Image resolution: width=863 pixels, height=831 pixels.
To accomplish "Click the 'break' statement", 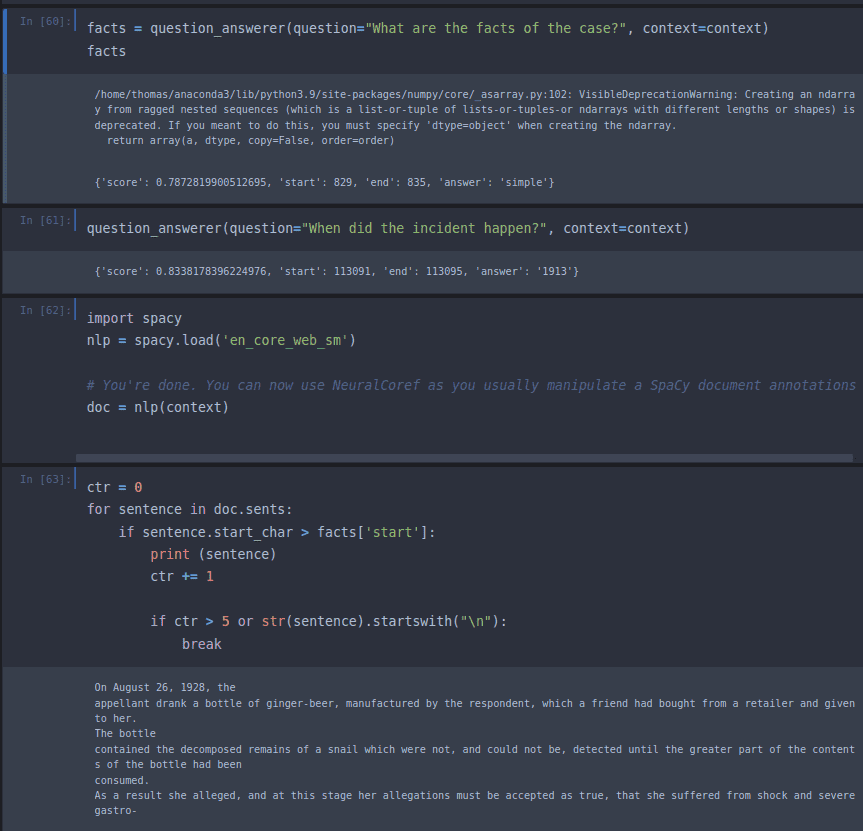I will coord(201,644).
